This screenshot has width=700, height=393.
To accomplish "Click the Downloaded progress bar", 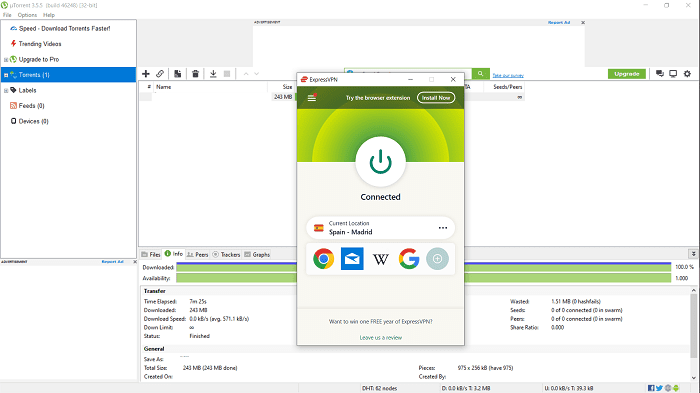I will (423, 267).
